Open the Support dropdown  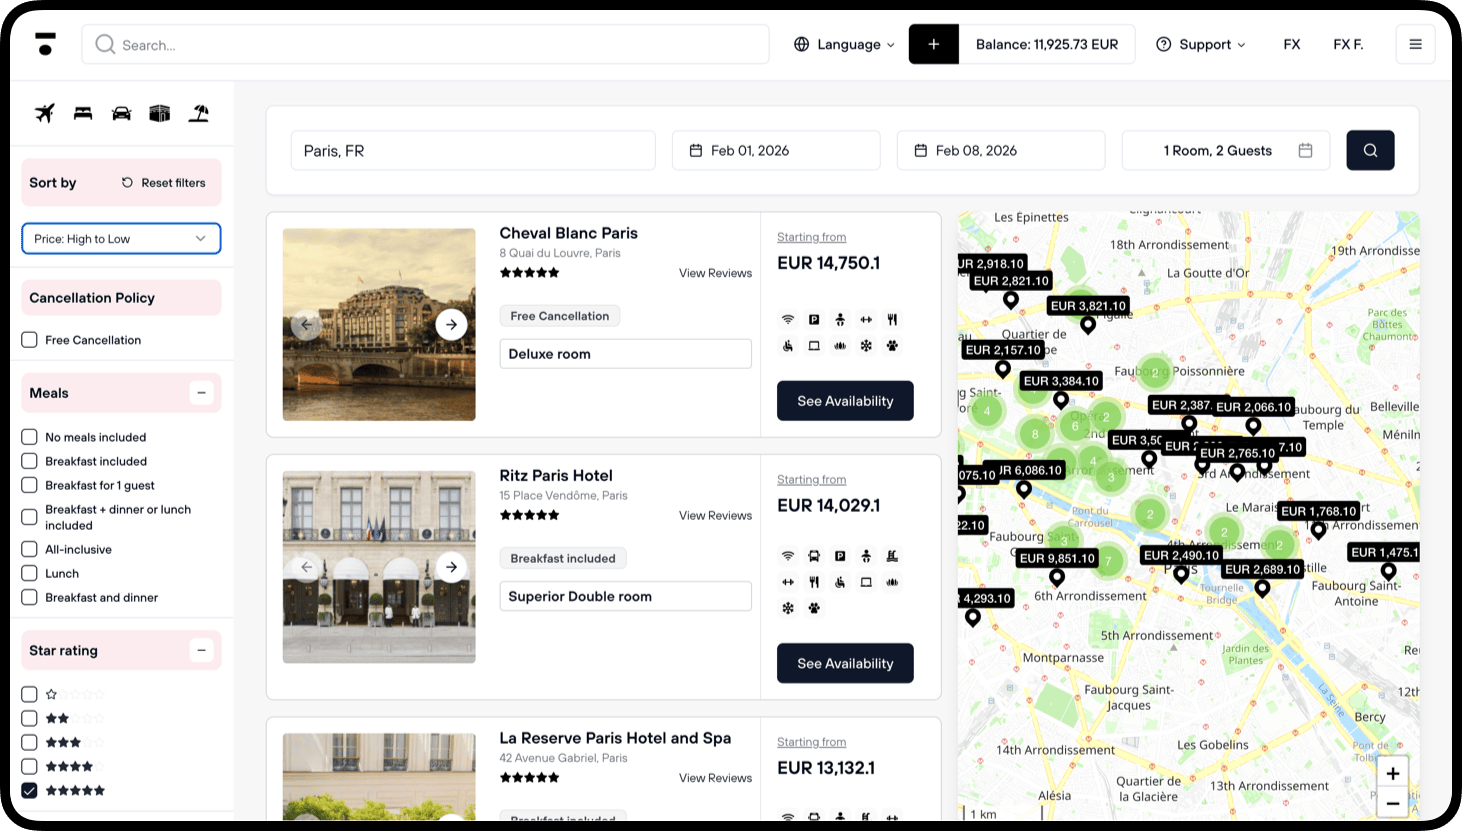[x=1201, y=44]
